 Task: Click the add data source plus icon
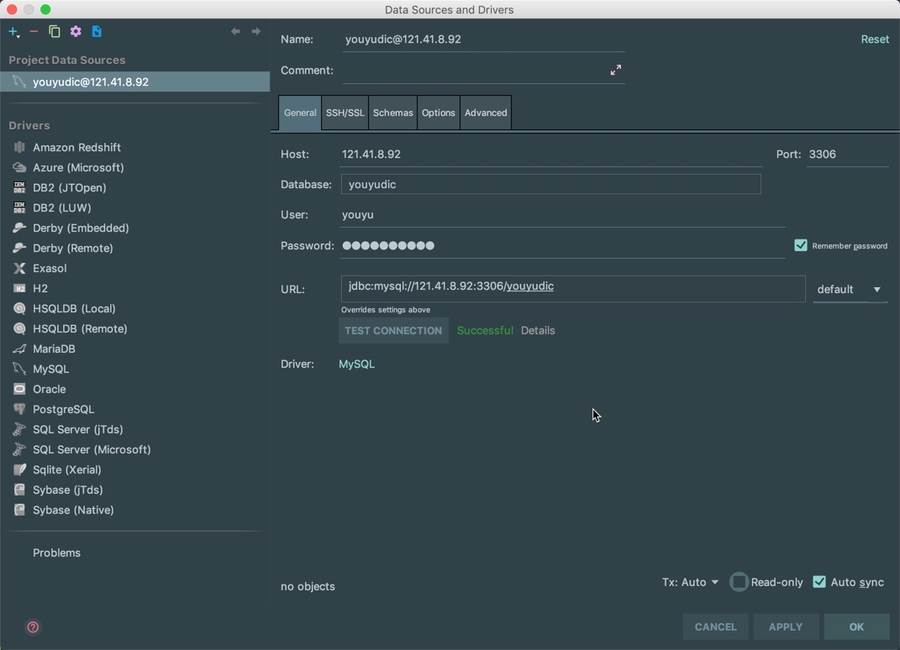click(14, 32)
